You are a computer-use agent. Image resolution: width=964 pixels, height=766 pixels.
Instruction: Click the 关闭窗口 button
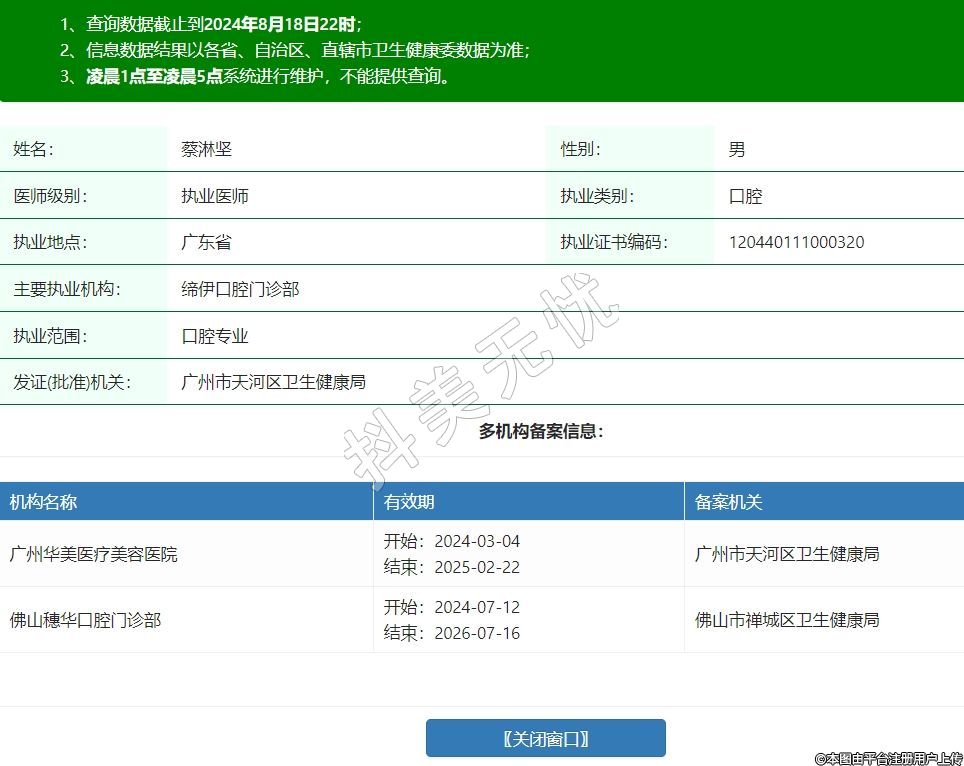545,739
